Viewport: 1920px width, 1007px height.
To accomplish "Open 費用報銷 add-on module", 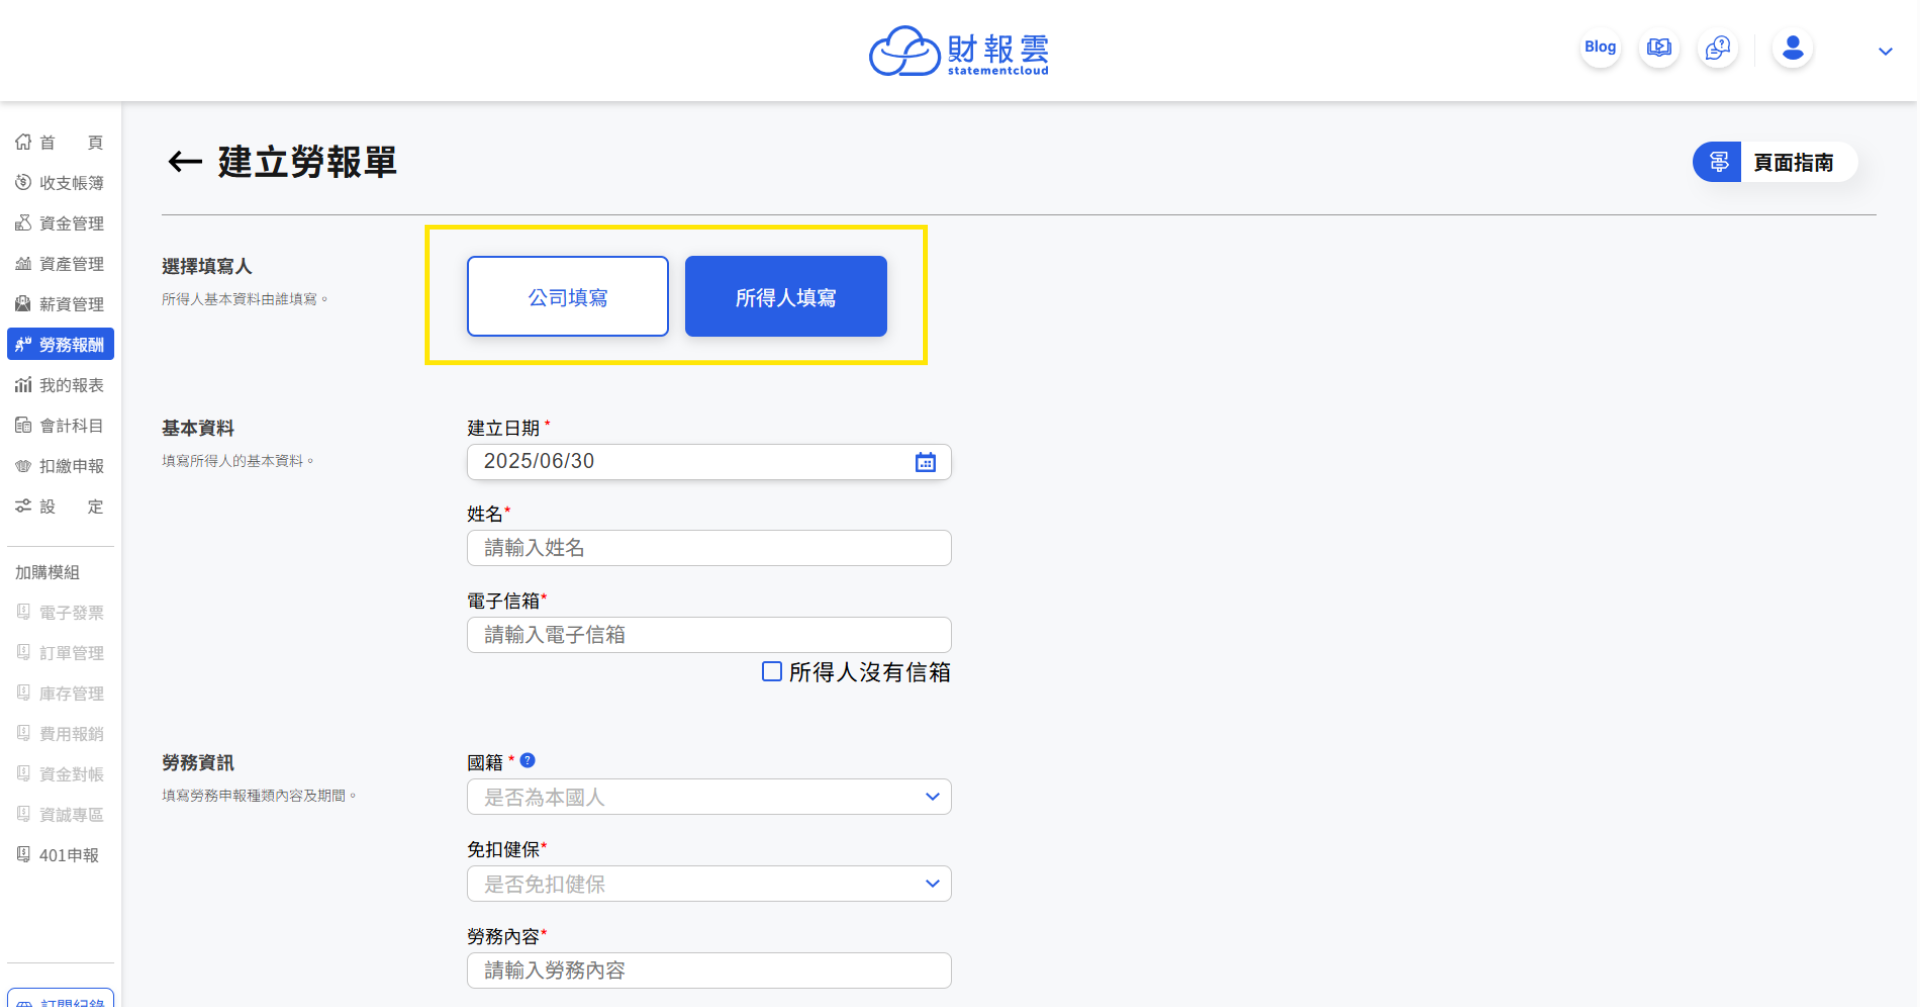I will pyautogui.click(x=60, y=733).
